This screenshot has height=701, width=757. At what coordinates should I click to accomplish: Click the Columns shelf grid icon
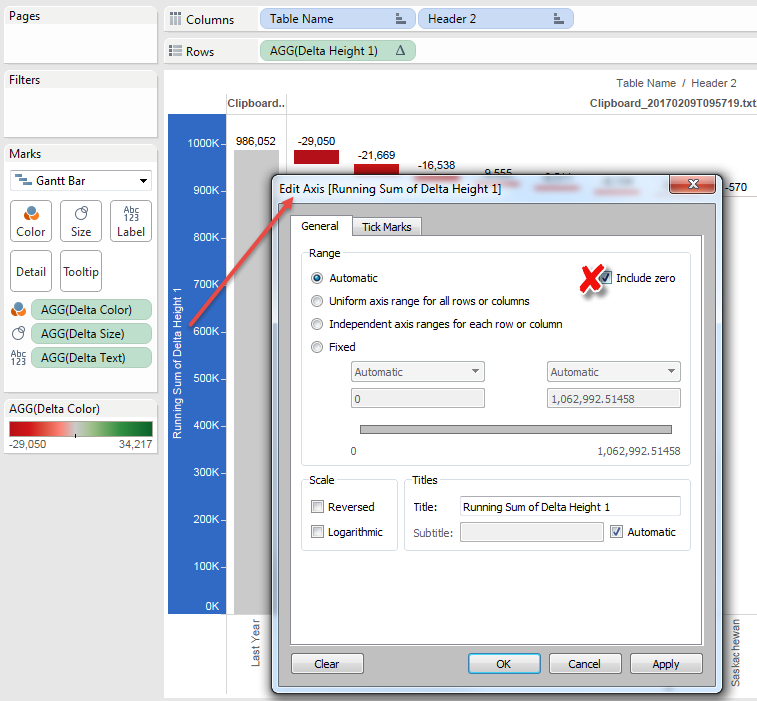(x=175, y=19)
